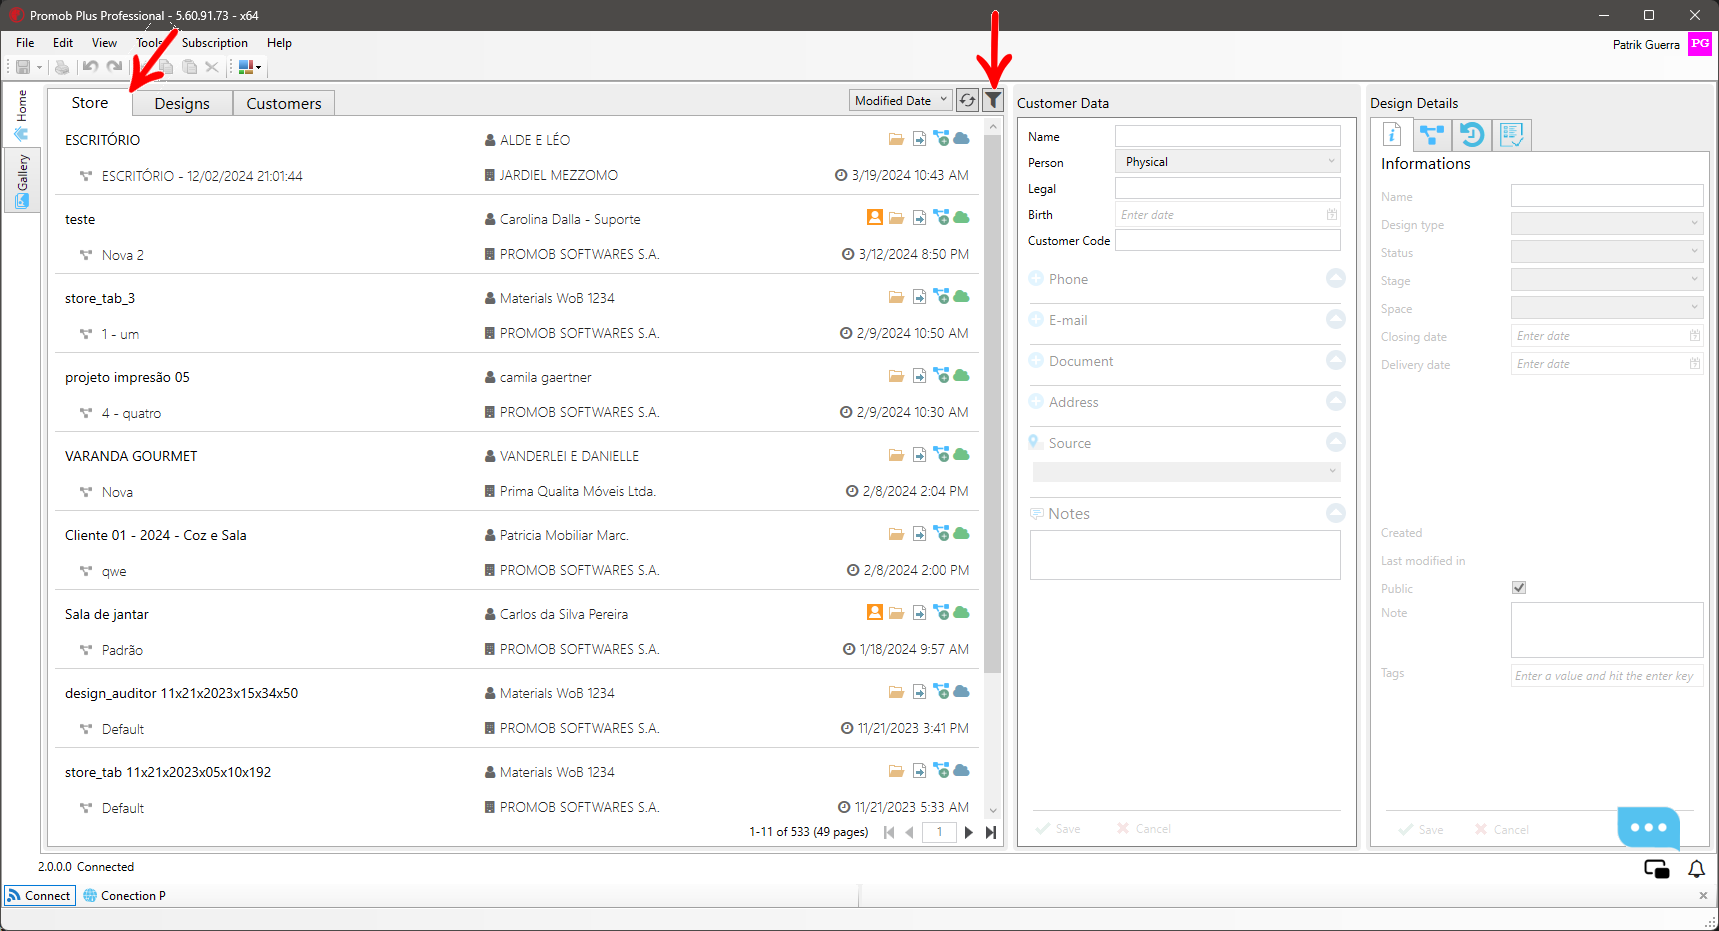Click the import document icon in ESCRITÓRIO row

coord(919,139)
